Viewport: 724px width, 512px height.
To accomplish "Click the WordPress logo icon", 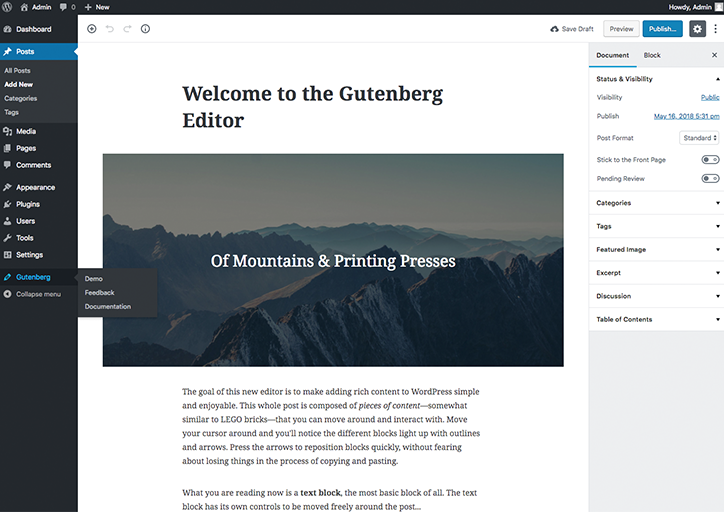I will tap(7, 7).
